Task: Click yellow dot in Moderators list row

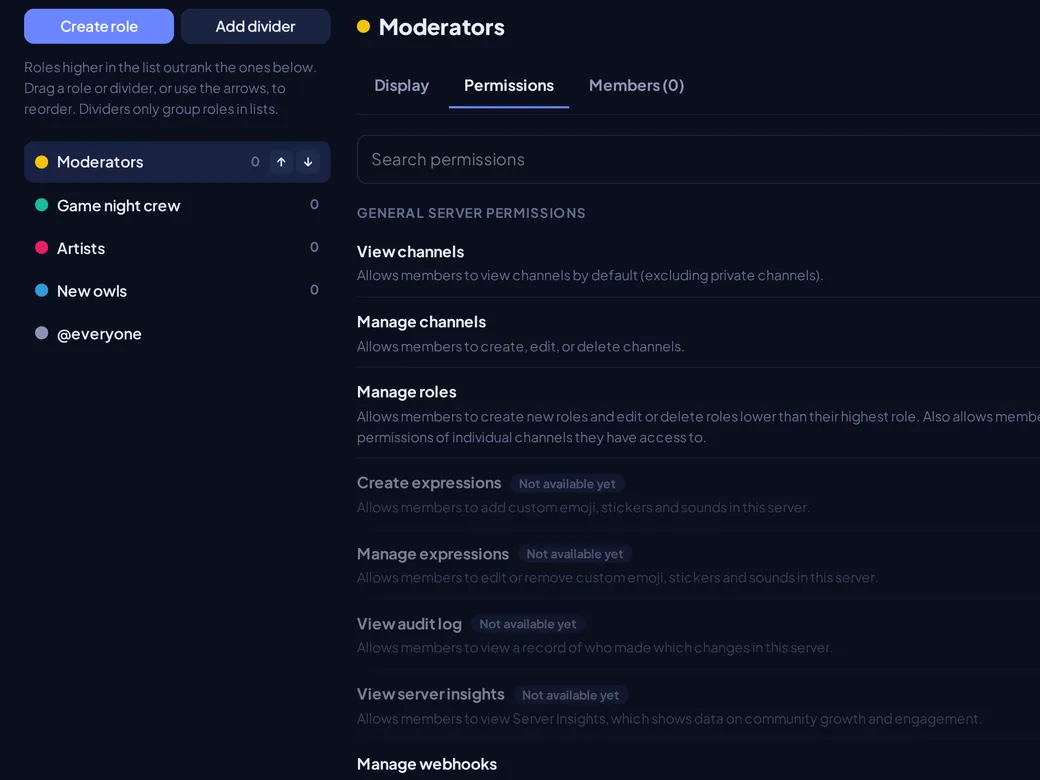Action: tap(41, 162)
